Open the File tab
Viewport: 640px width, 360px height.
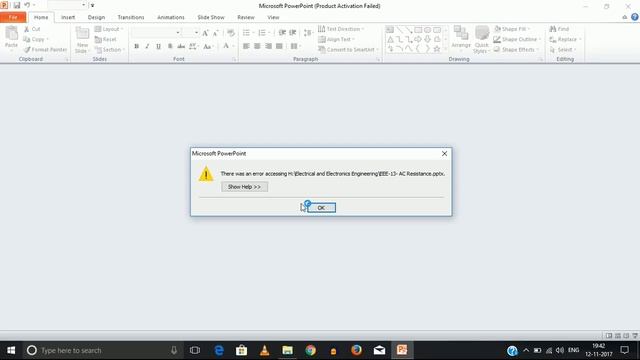(x=13, y=17)
